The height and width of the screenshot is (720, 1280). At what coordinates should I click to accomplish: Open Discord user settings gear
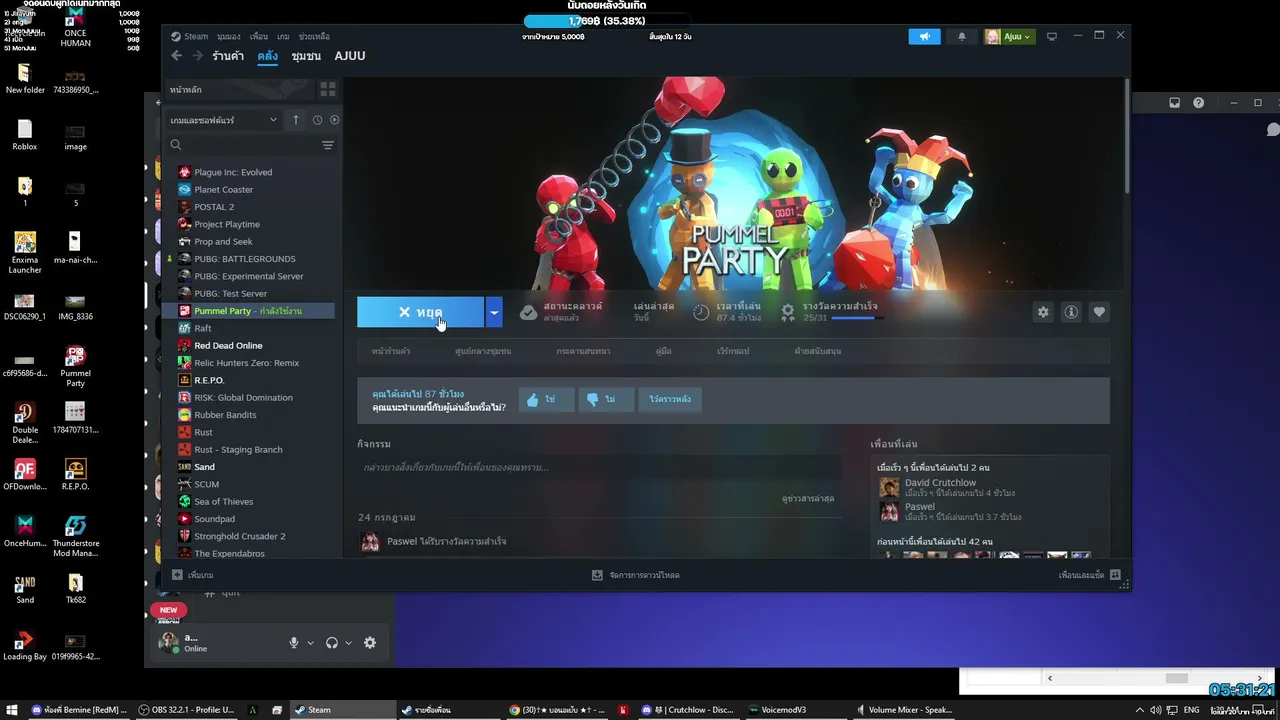pos(370,643)
